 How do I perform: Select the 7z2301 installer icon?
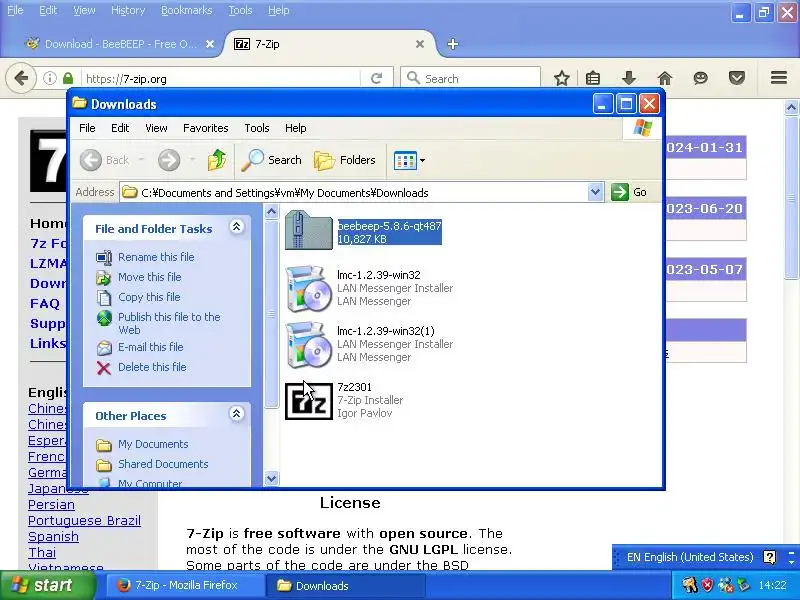coord(309,401)
